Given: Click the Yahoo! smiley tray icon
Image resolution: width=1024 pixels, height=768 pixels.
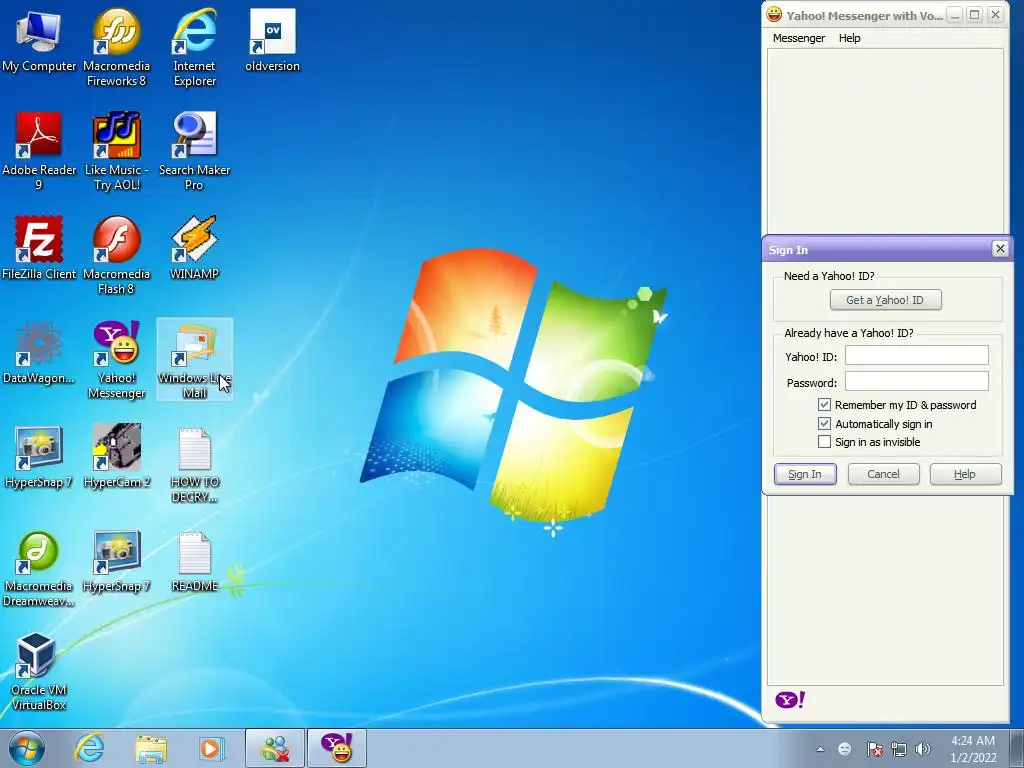Looking at the screenshot, I should [x=844, y=749].
